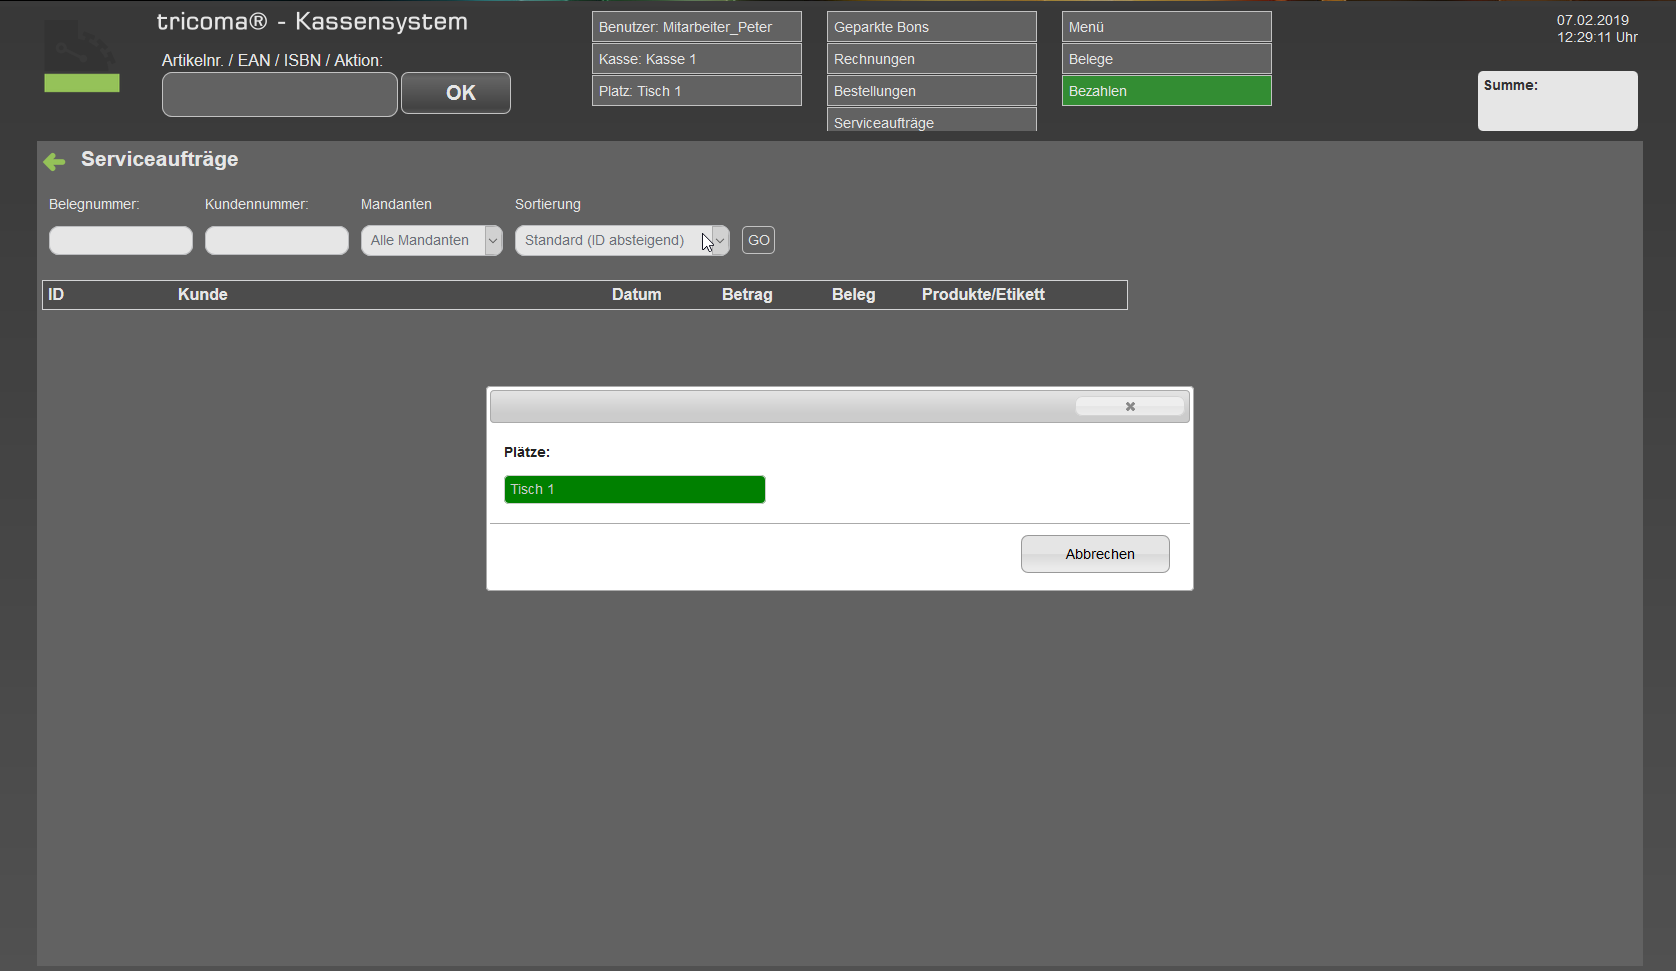Click the green back arrow beside Serviceaufträge

pos(54,161)
